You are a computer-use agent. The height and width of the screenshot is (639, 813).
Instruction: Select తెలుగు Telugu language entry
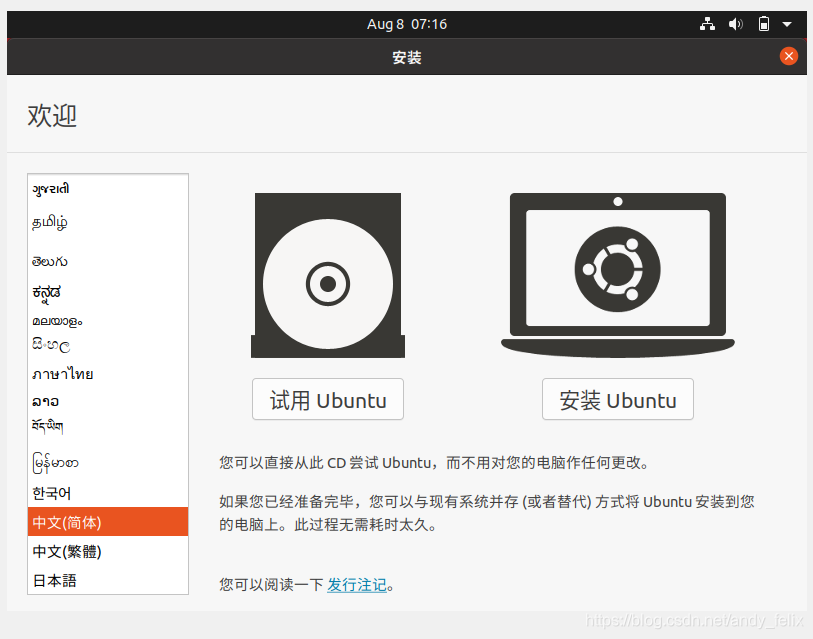click(x=108, y=261)
